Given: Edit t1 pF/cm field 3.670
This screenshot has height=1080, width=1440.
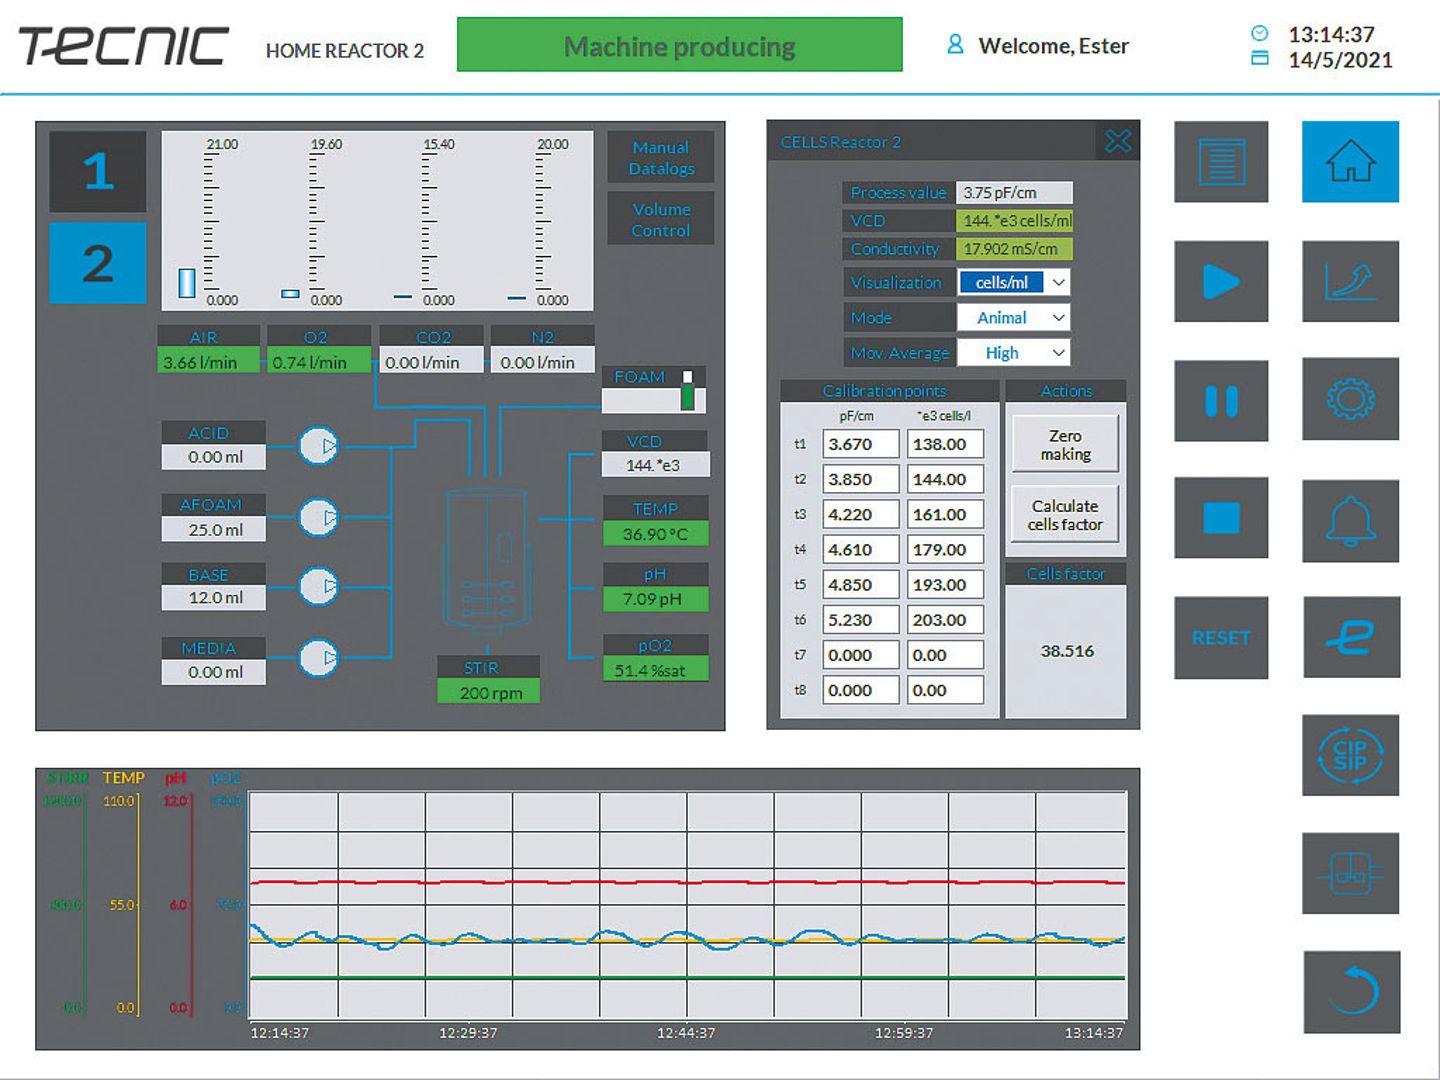Looking at the screenshot, I should tap(860, 444).
